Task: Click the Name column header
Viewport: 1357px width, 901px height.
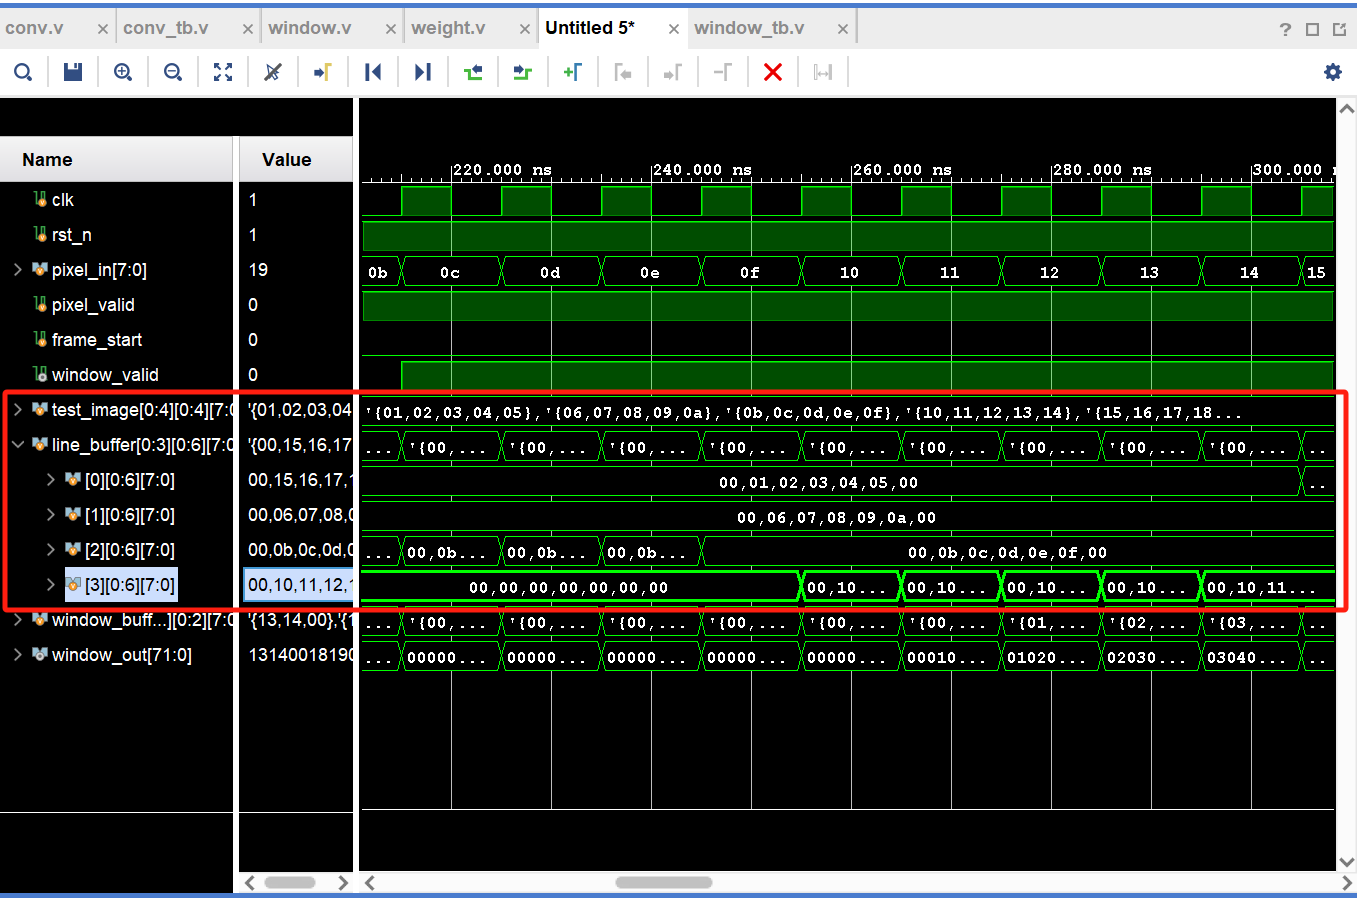Action: click(117, 160)
